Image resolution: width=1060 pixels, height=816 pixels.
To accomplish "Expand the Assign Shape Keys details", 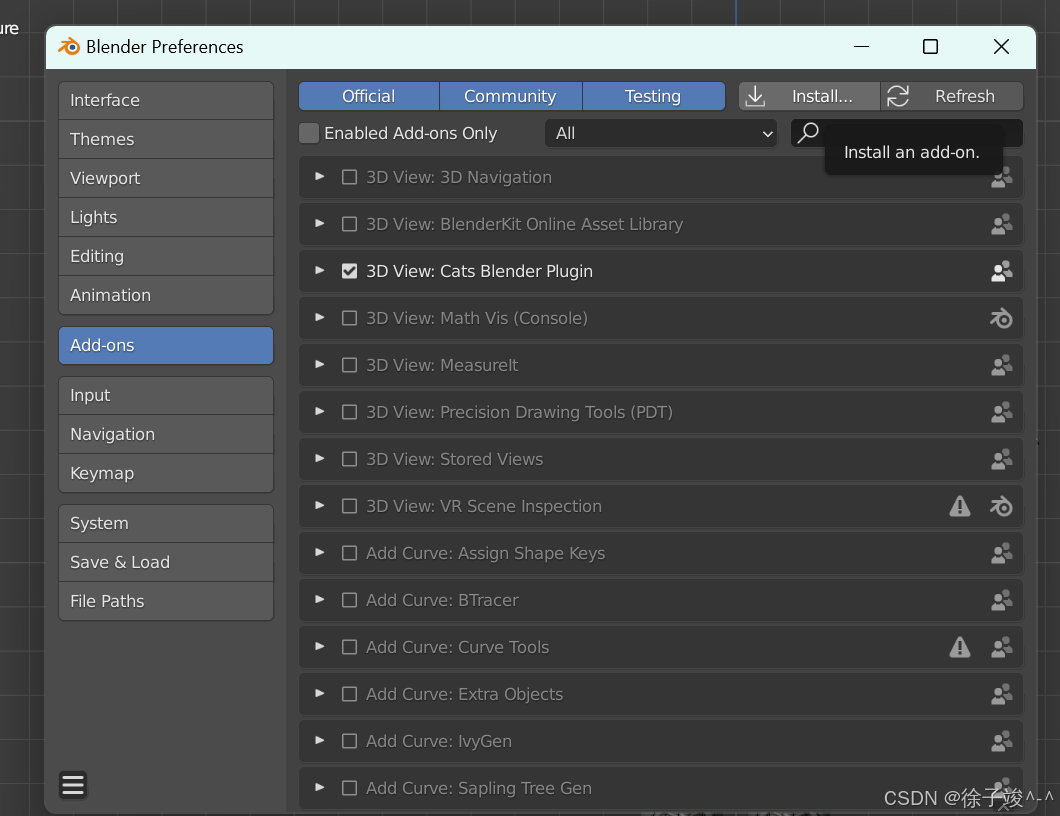I will coord(320,552).
